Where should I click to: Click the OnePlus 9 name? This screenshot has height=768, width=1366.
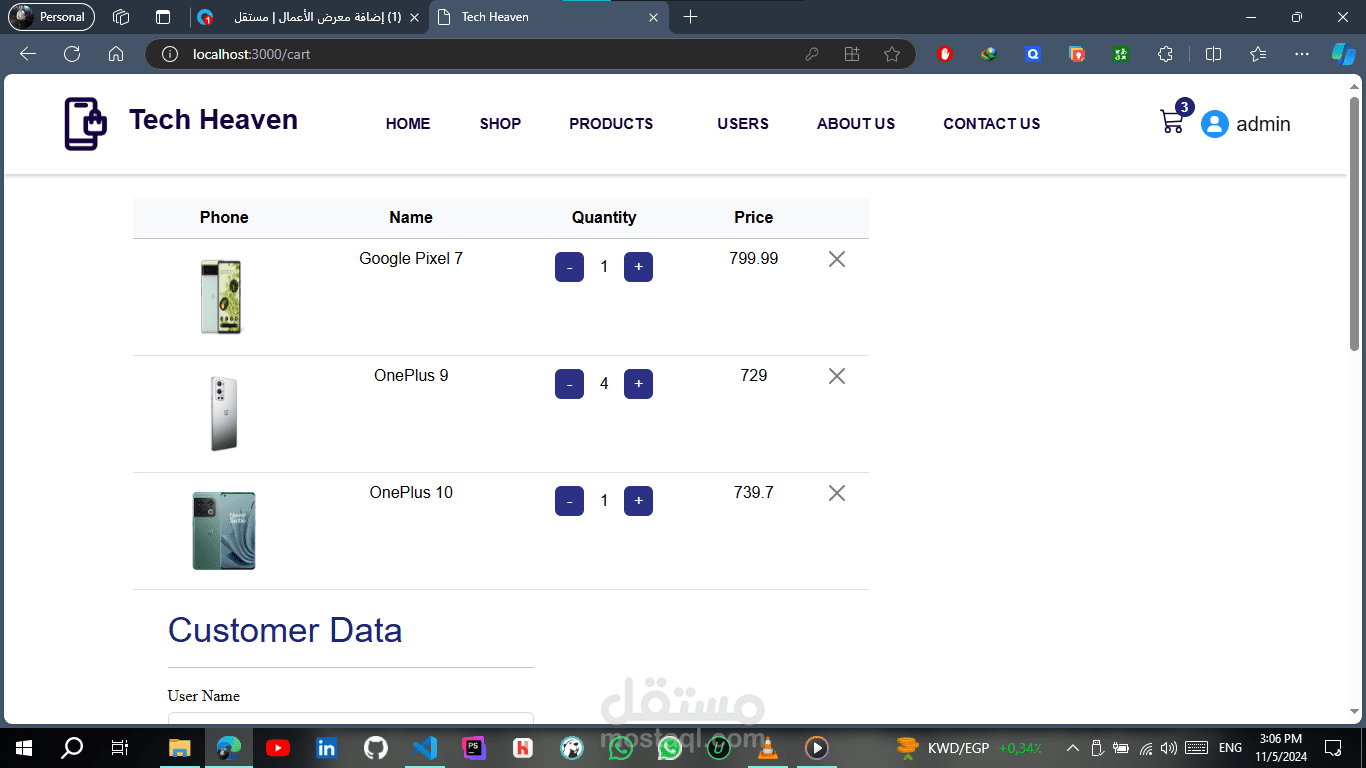tap(411, 376)
